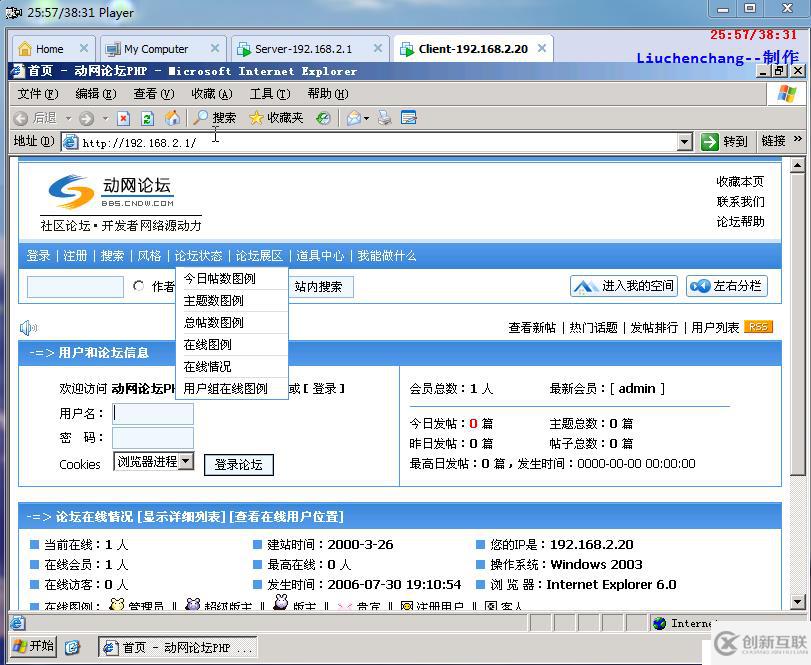Open the 文件 menu
This screenshot has height=665, width=811.
[x=38, y=94]
